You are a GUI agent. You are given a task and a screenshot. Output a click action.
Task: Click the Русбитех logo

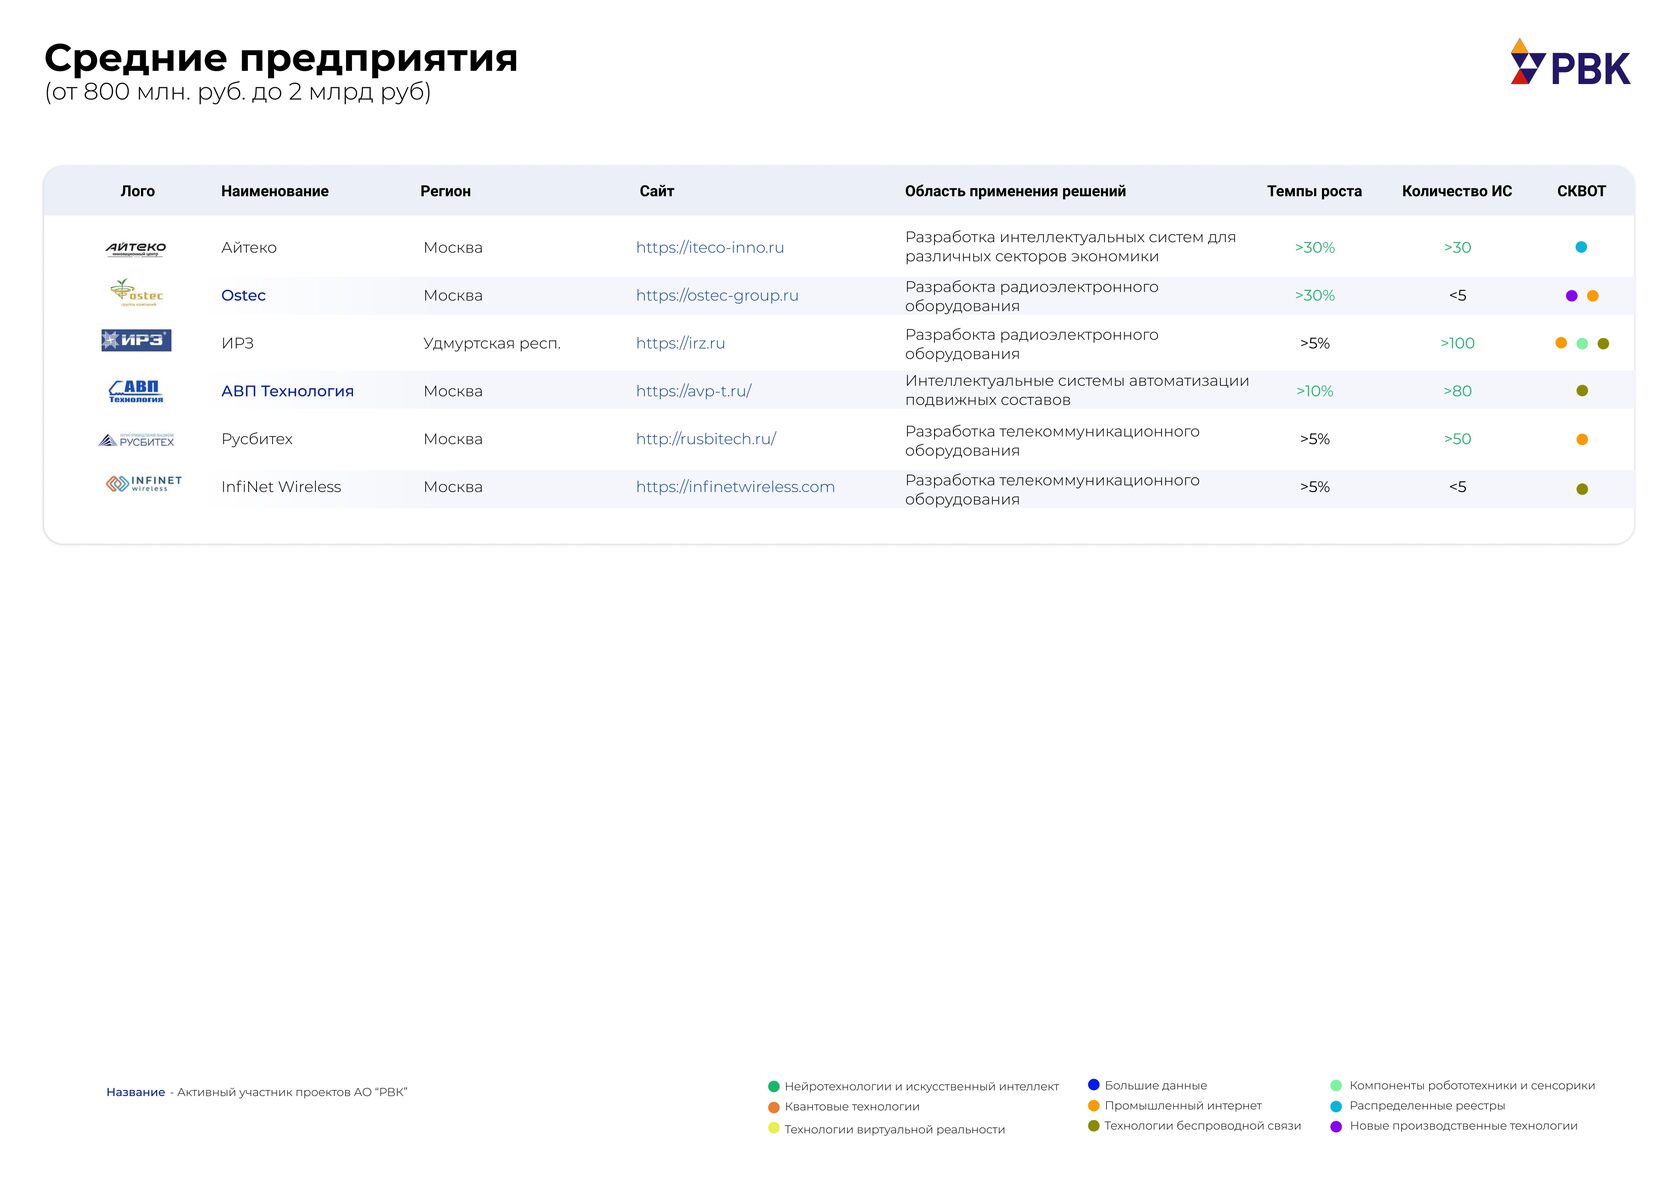coord(136,440)
